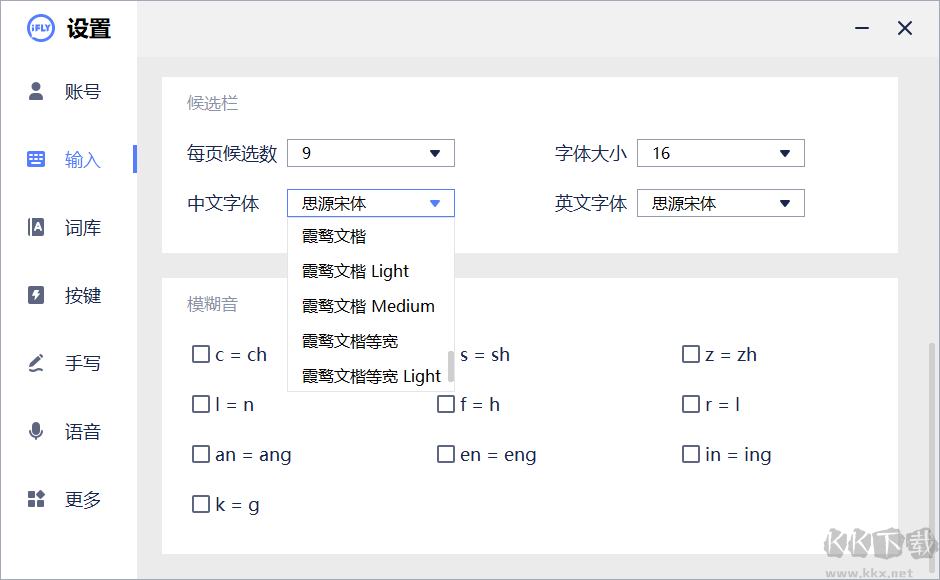Enable the c = ch fuzzy pinyin checkbox
Viewport: 940px width, 580px height.
[x=200, y=354]
